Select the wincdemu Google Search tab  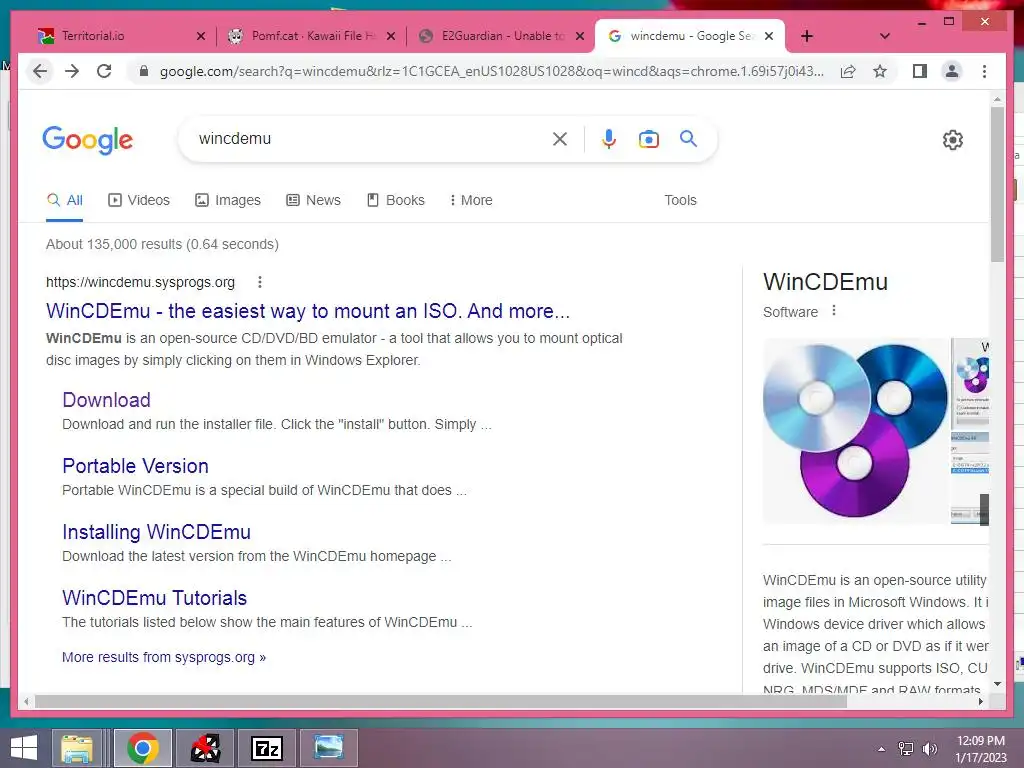[x=690, y=36]
